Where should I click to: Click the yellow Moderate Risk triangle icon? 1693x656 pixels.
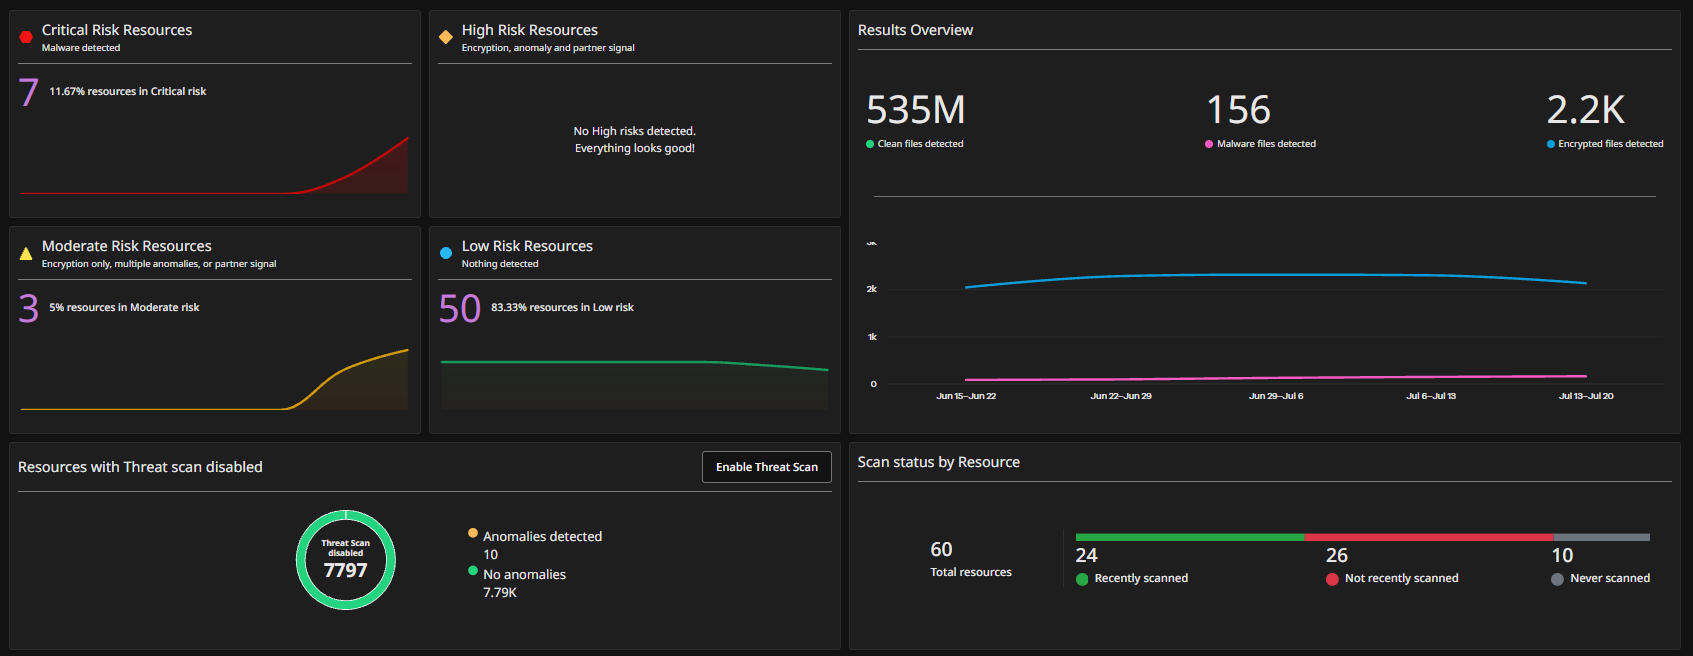point(26,253)
